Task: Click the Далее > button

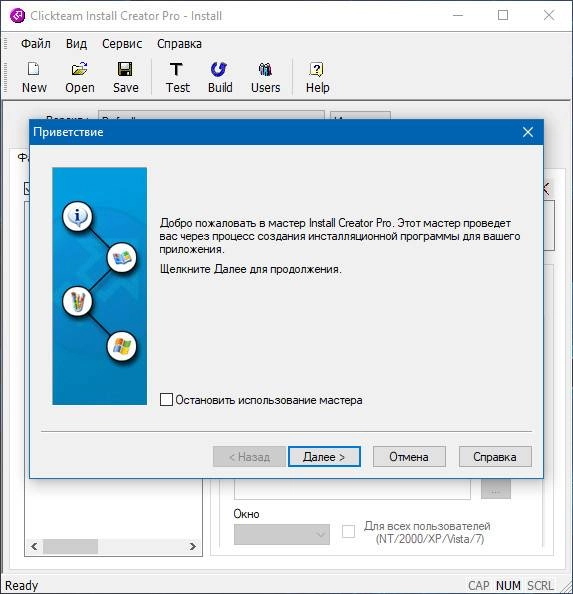Action: (324, 456)
